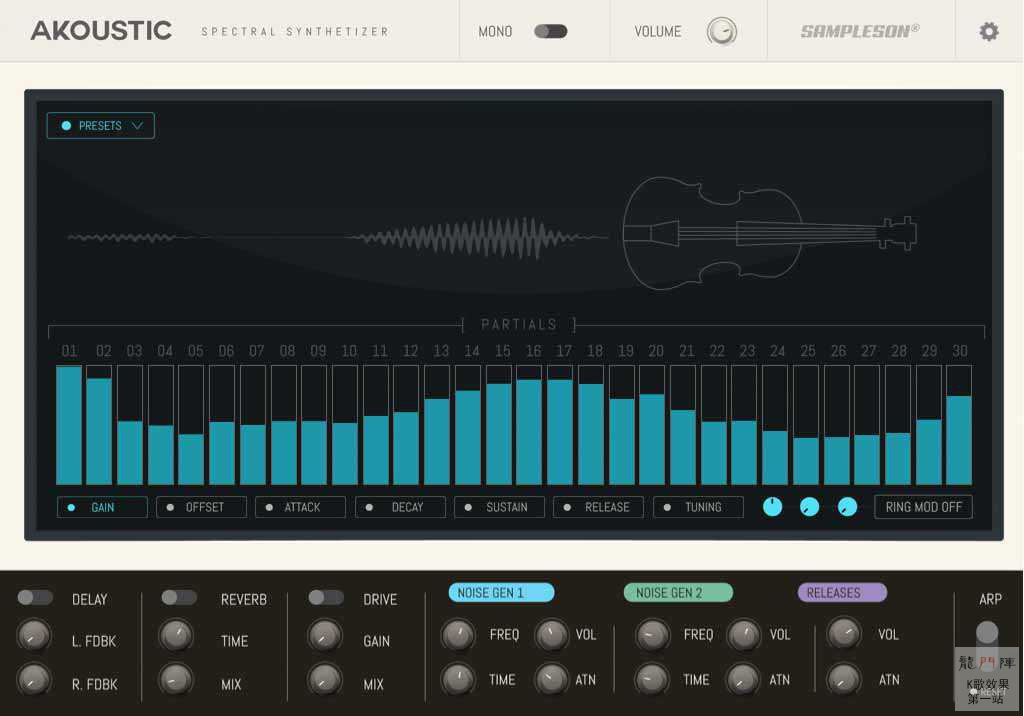Select the RELEASE partials tab
The width and height of the screenshot is (1024, 716).
point(599,507)
